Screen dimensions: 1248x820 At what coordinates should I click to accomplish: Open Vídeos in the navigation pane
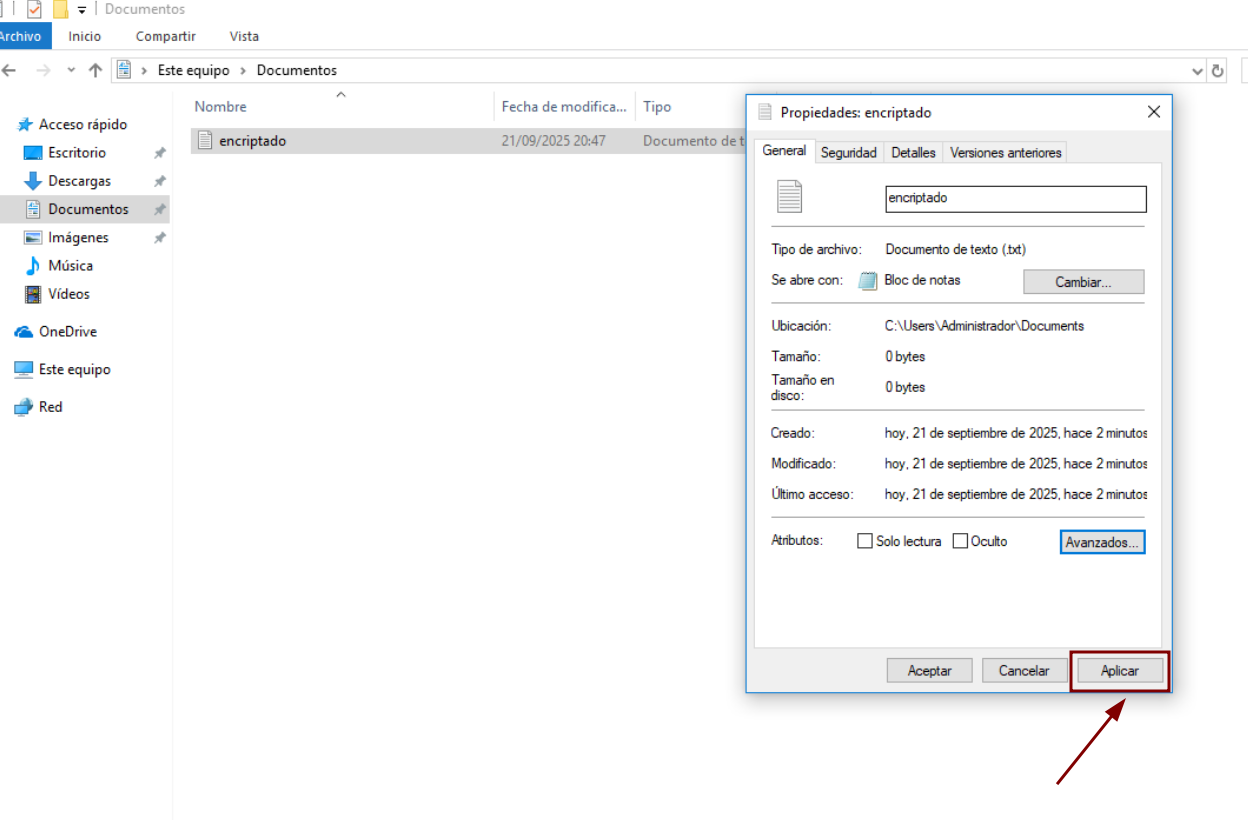[x=69, y=294]
